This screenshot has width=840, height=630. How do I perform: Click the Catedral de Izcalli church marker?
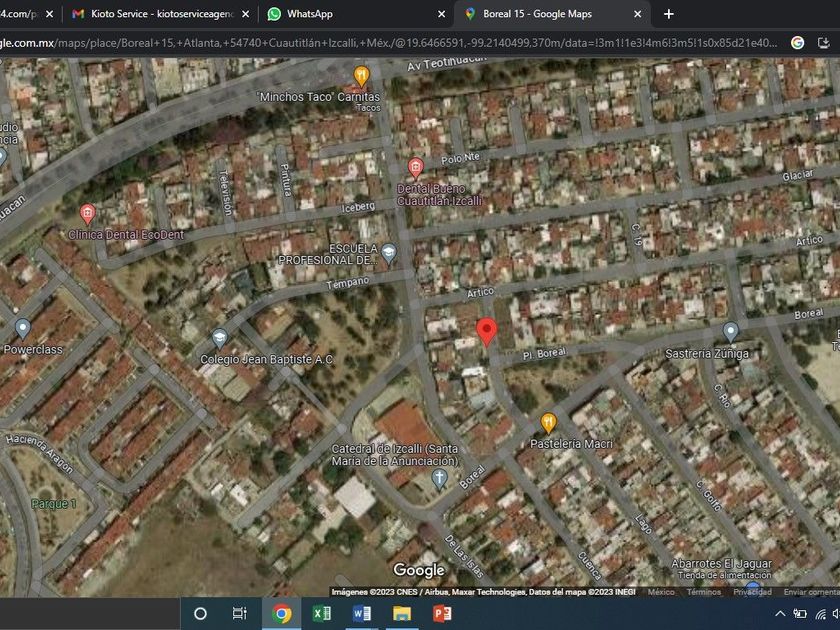coord(439,478)
